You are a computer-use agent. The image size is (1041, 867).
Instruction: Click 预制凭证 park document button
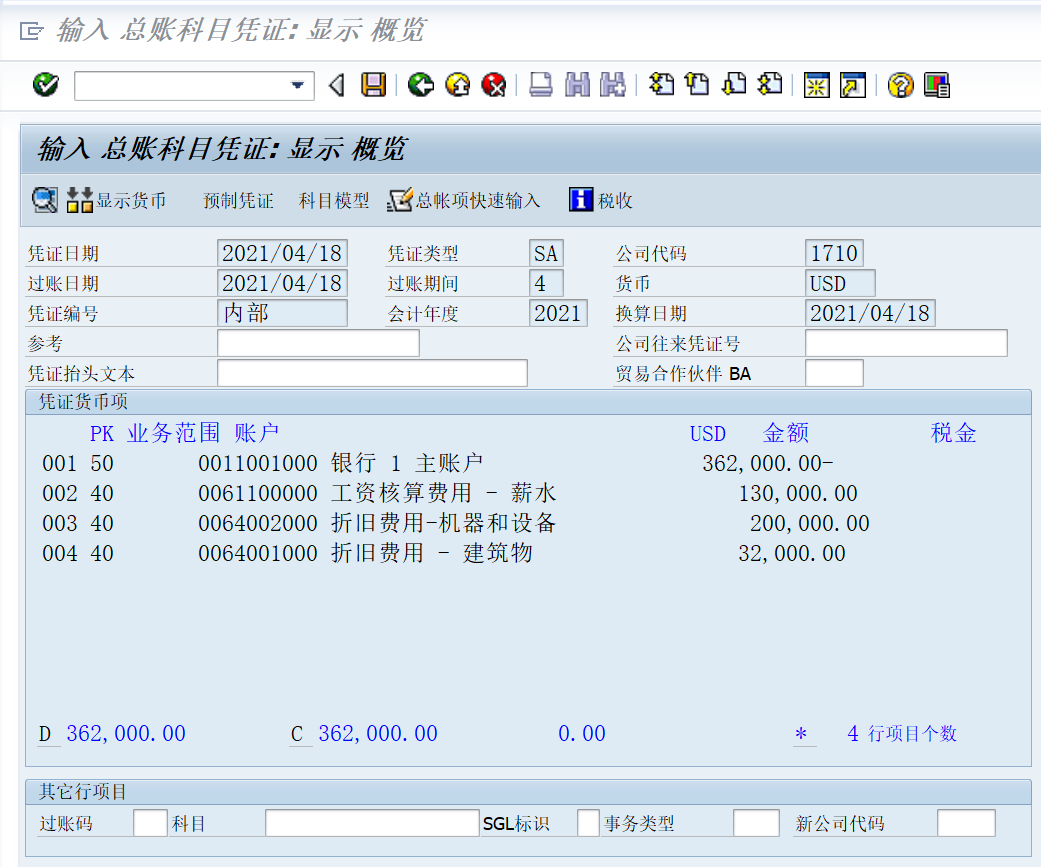(x=238, y=200)
